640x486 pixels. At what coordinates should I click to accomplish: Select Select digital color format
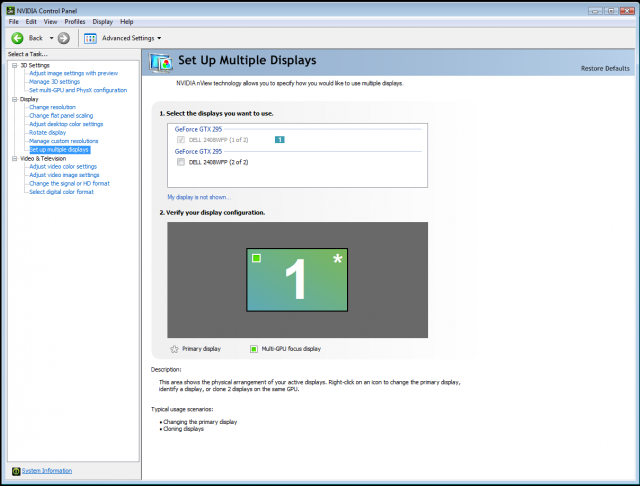pos(61,192)
